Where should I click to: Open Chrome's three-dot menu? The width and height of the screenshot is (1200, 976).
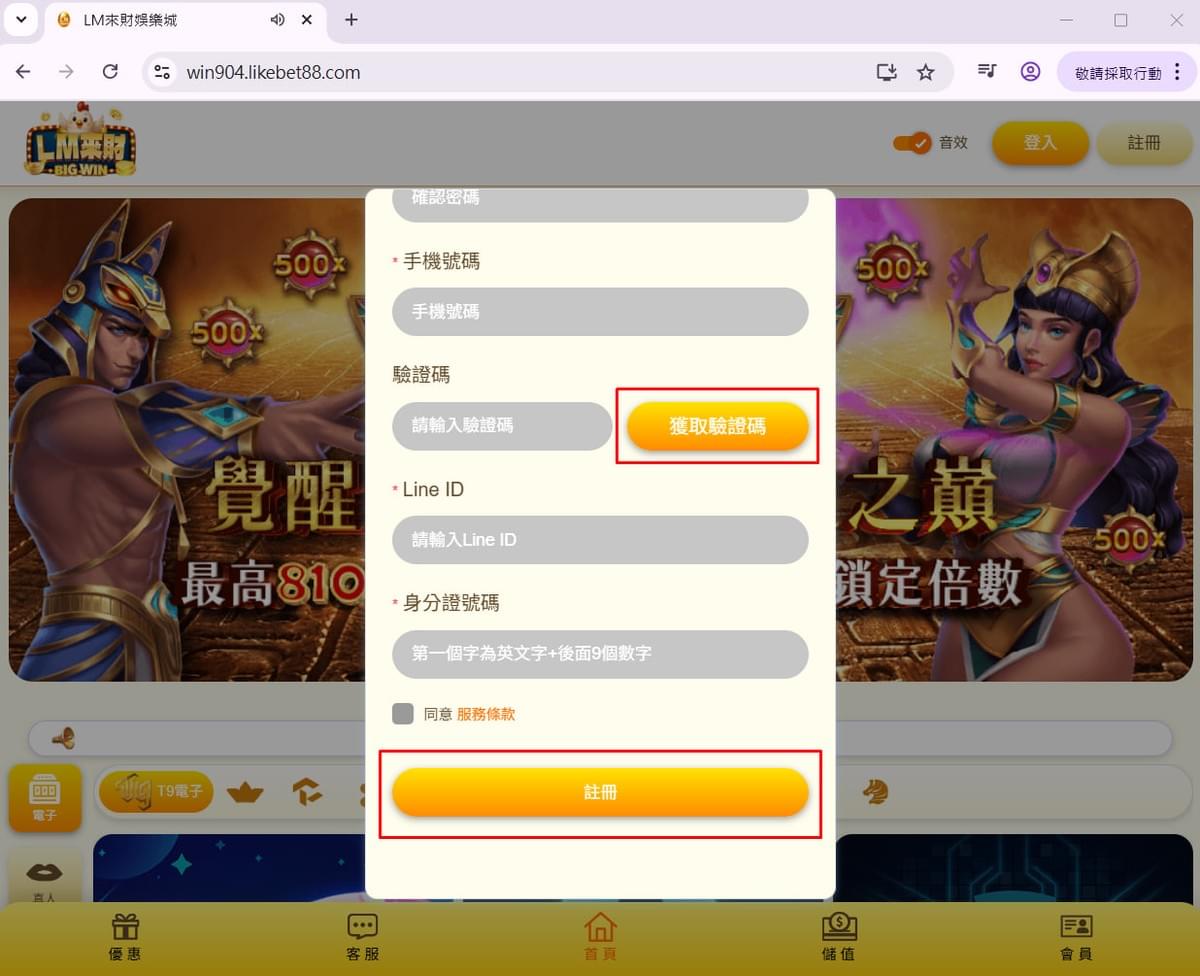pos(1177,72)
